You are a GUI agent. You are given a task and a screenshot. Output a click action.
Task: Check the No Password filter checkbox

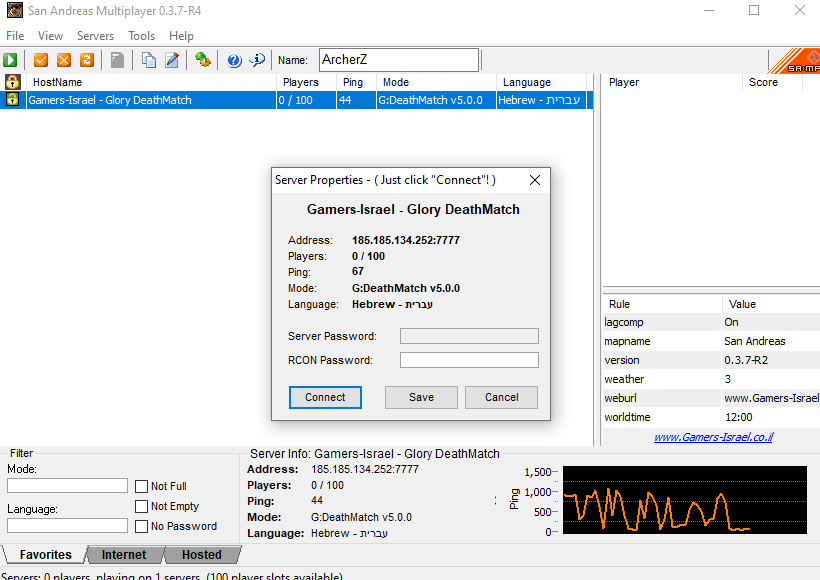pos(141,526)
